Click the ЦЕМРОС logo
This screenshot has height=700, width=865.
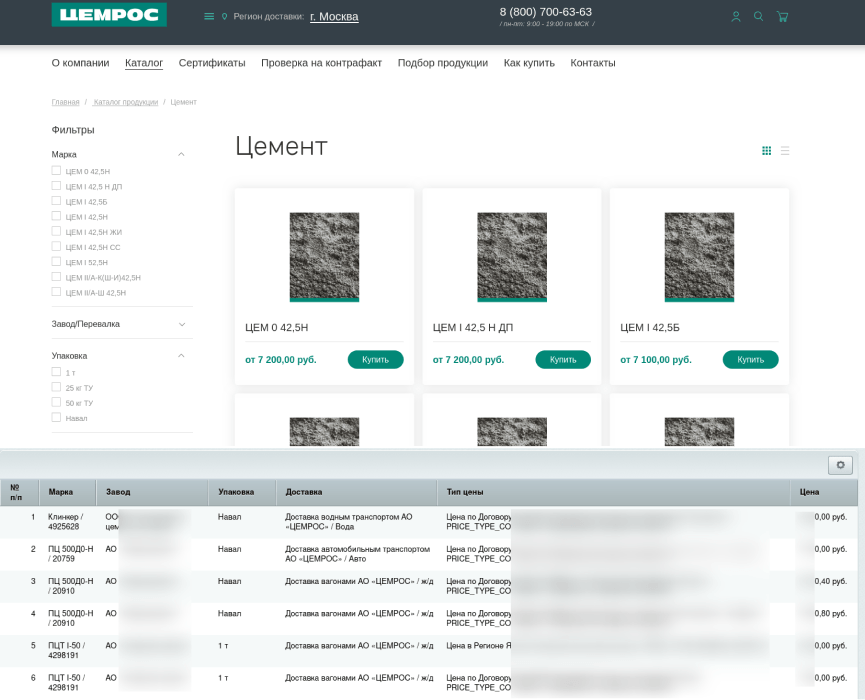coord(109,15)
